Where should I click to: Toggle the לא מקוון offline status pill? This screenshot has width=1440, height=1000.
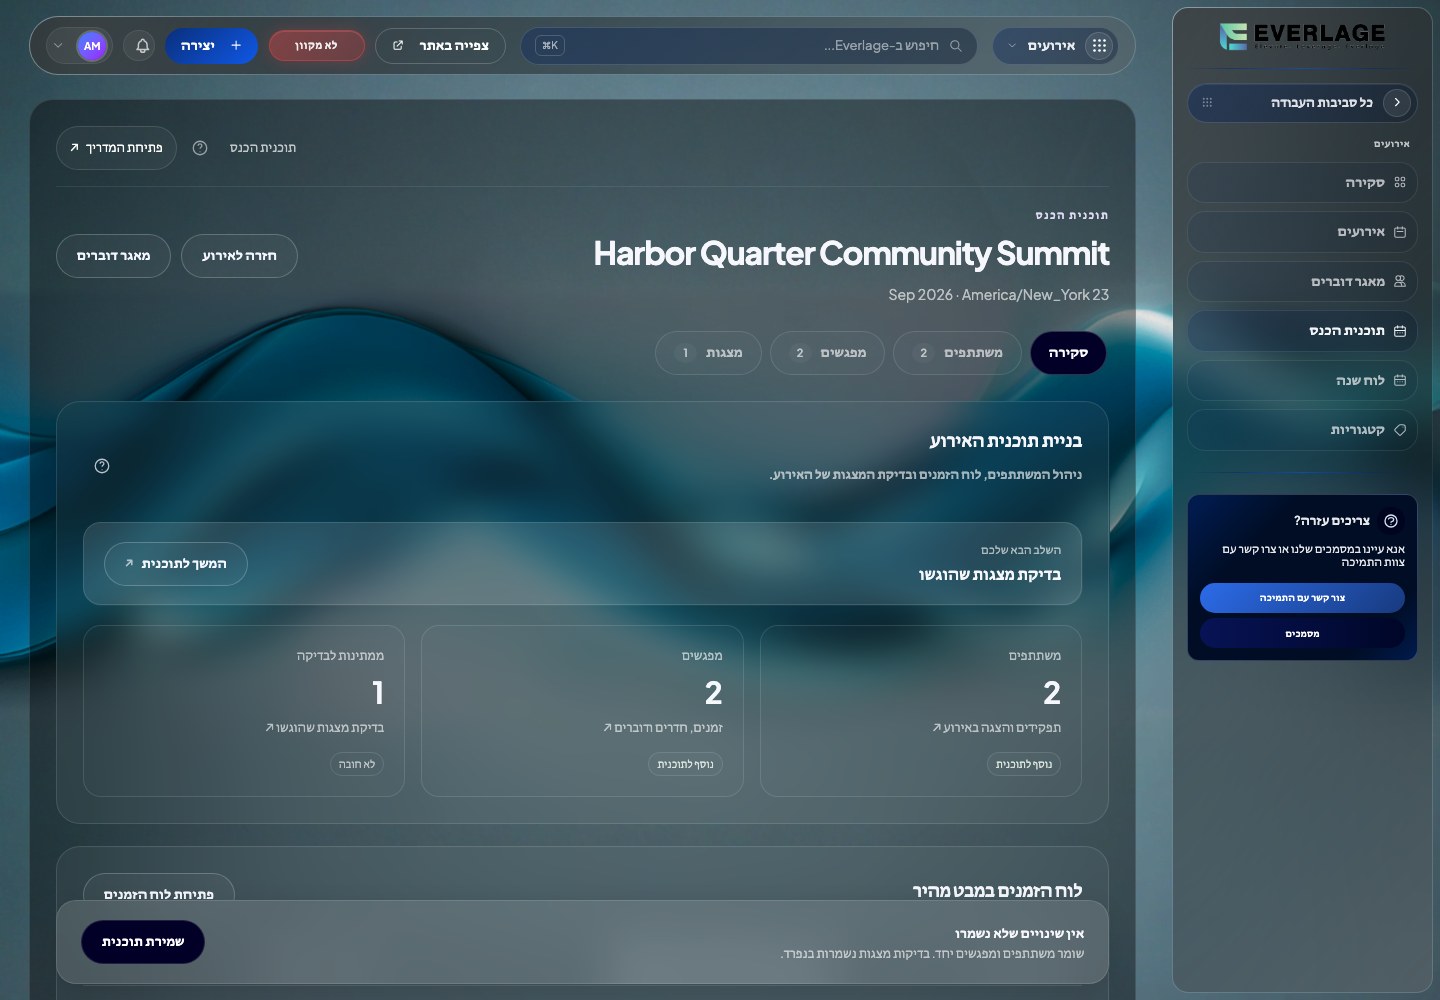[x=316, y=46]
